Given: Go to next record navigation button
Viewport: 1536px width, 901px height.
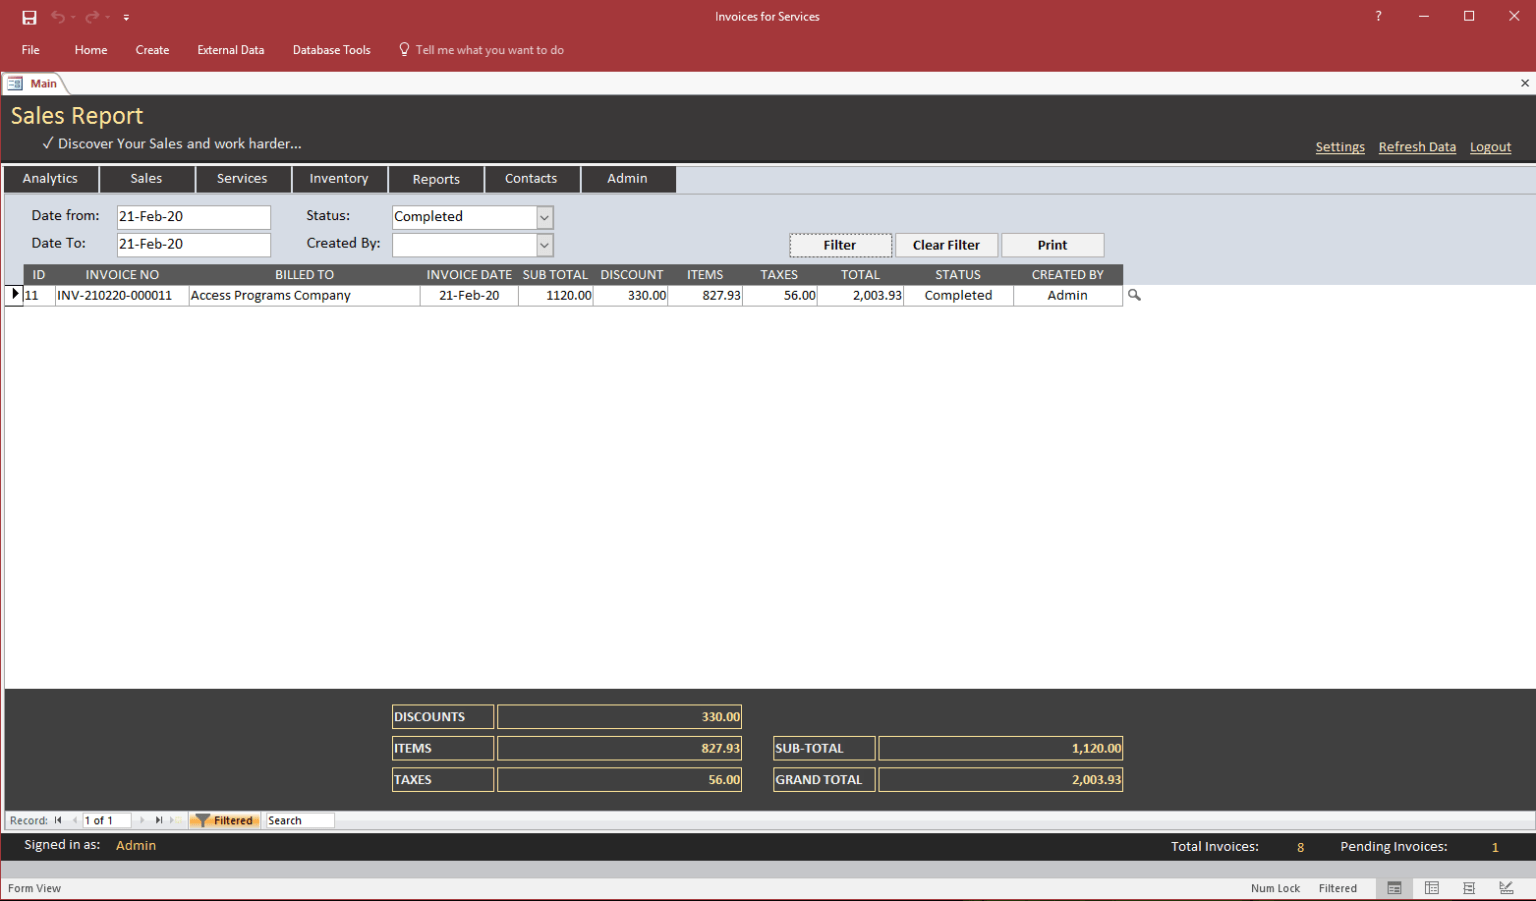Looking at the screenshot, I should click(142, 820).
